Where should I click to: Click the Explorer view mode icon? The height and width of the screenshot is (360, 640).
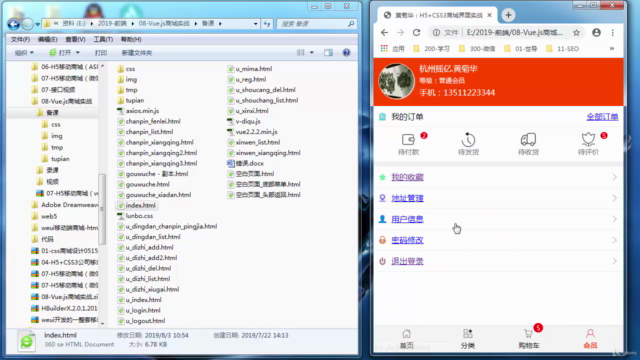click(x=301, y=53)
